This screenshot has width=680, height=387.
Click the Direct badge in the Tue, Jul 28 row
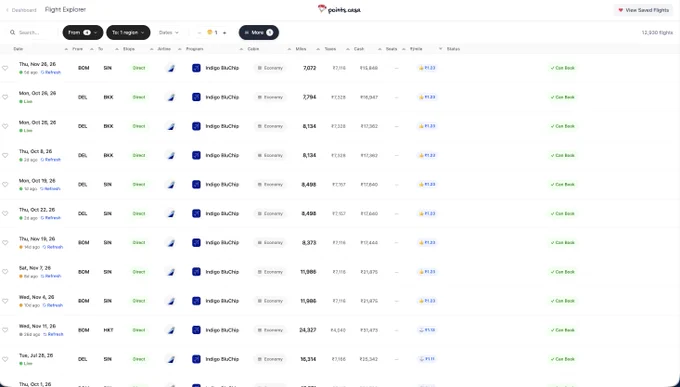click(x=139, y=359)
